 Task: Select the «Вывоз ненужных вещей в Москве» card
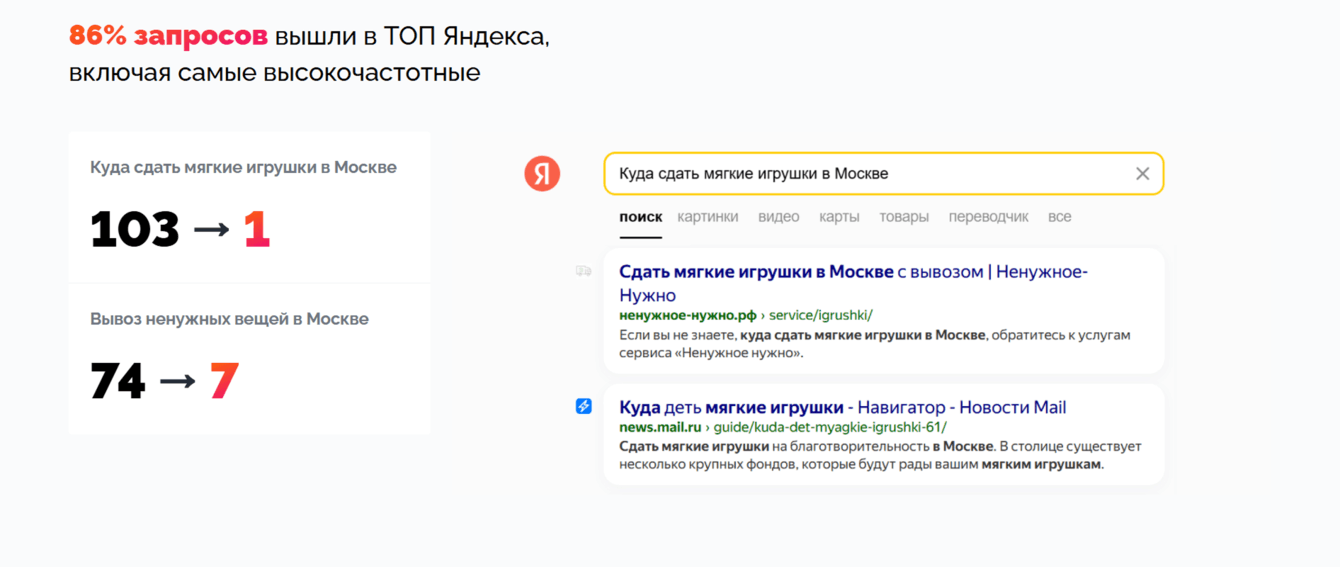click(249, 358)
